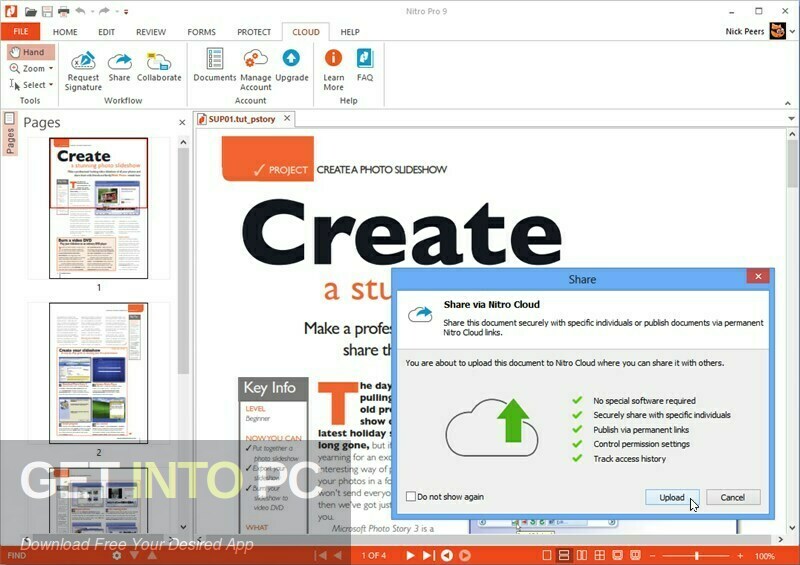This screenshot has width=800, height=565.
Task: Select page 2 thumbnail in Pages panel
Action: point(98,373)
